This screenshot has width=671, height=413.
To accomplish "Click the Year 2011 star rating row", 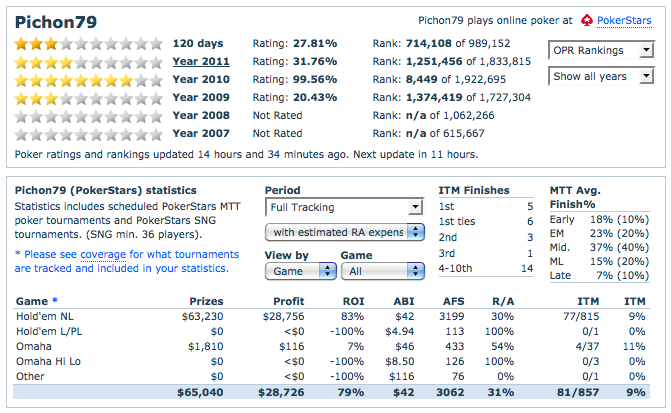I will pos(89,62).
